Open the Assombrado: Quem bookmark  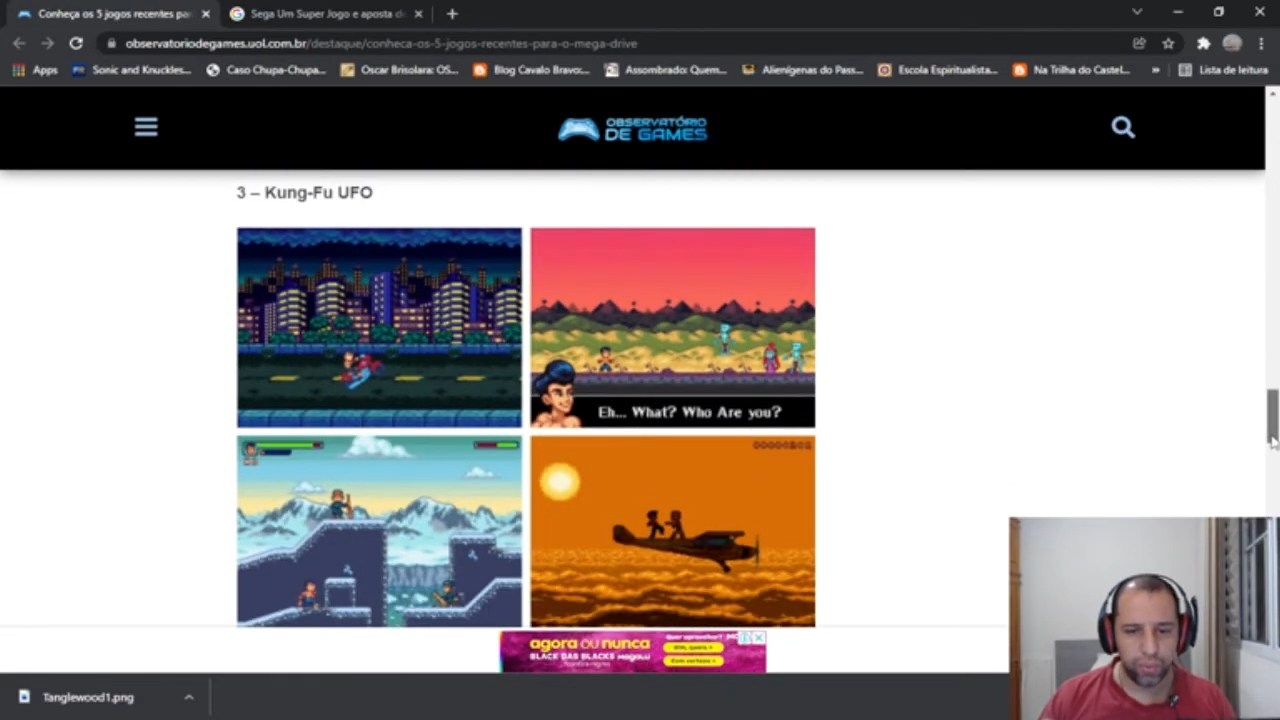click(666, 70)
